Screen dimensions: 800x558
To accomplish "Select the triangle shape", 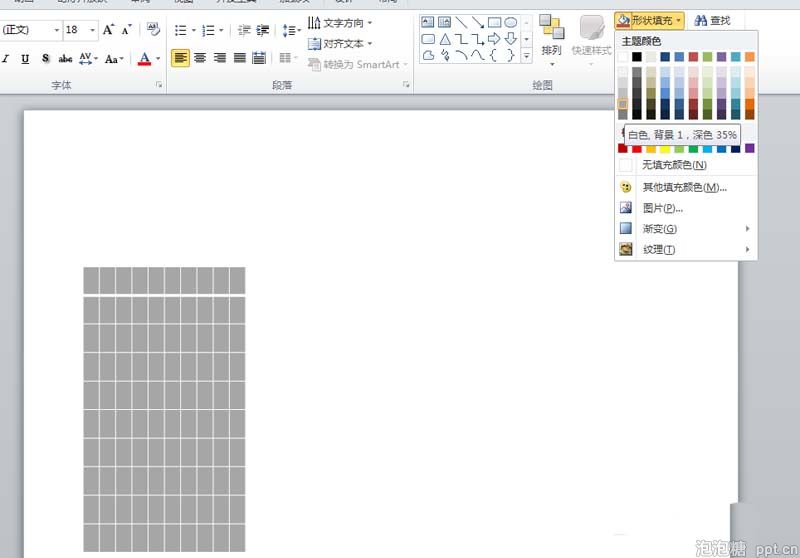I will (444, 39).
